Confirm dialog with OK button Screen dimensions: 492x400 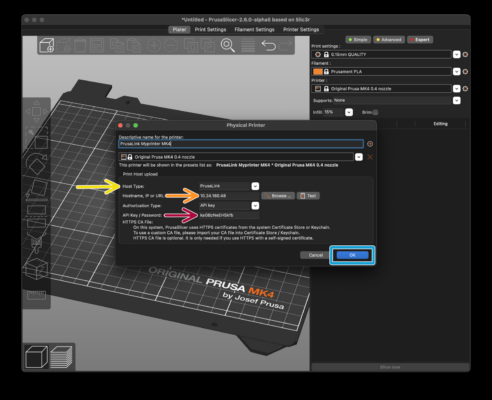[x=352, y=255]
